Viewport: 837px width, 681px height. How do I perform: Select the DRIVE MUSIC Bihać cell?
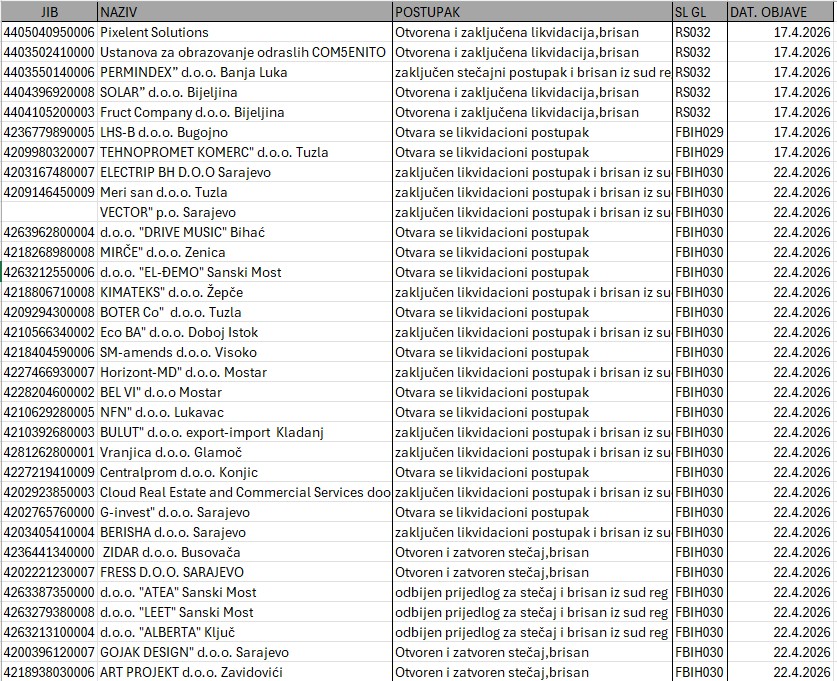(244, 232)
